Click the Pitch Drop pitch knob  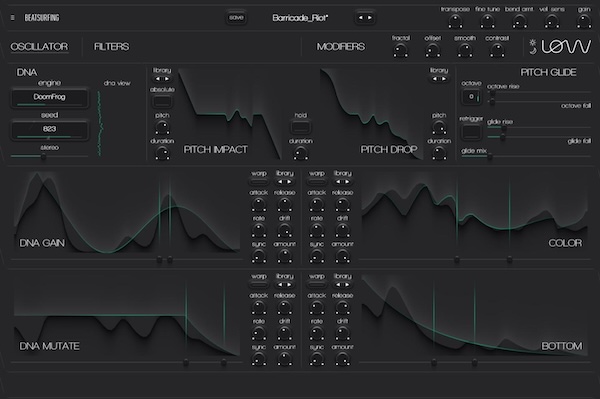point(439,127)
